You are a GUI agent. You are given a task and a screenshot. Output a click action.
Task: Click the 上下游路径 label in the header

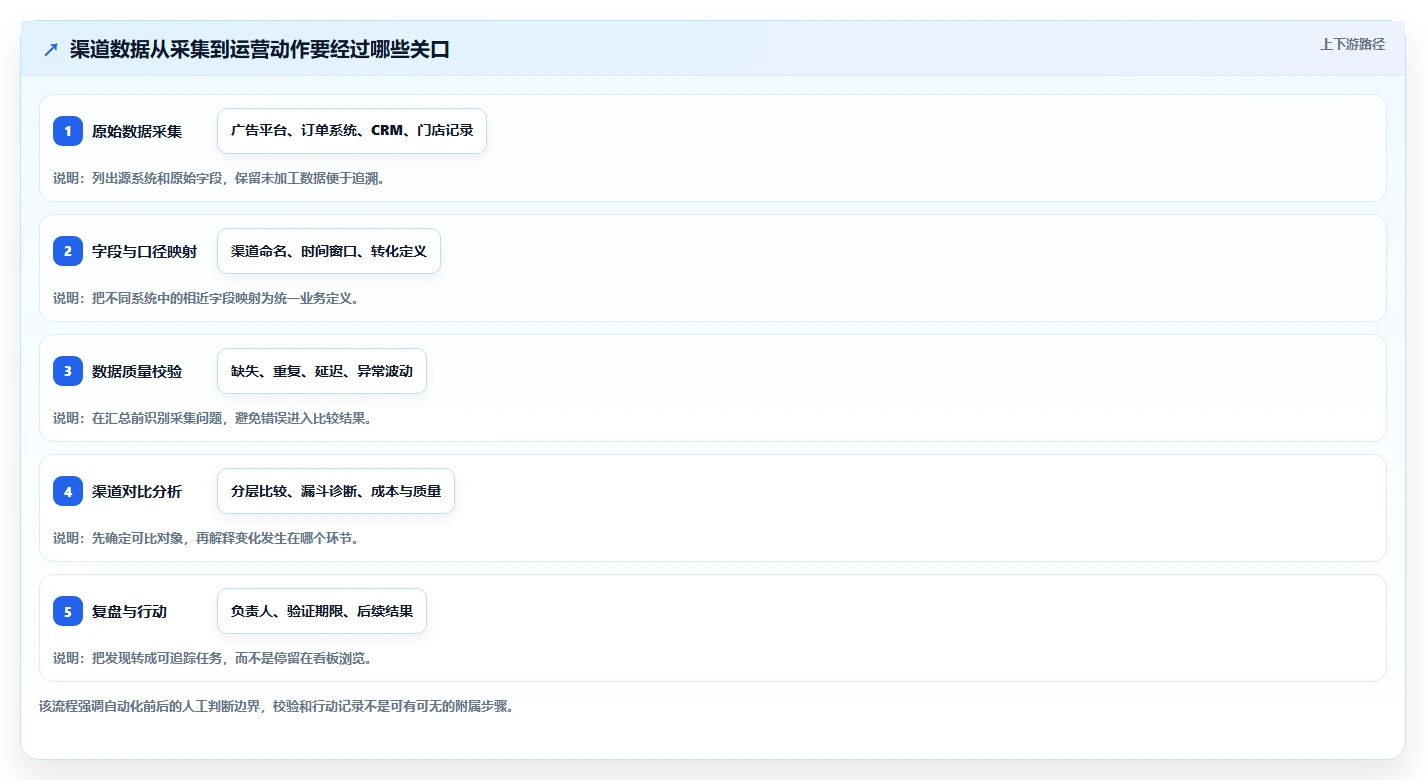1352,44
